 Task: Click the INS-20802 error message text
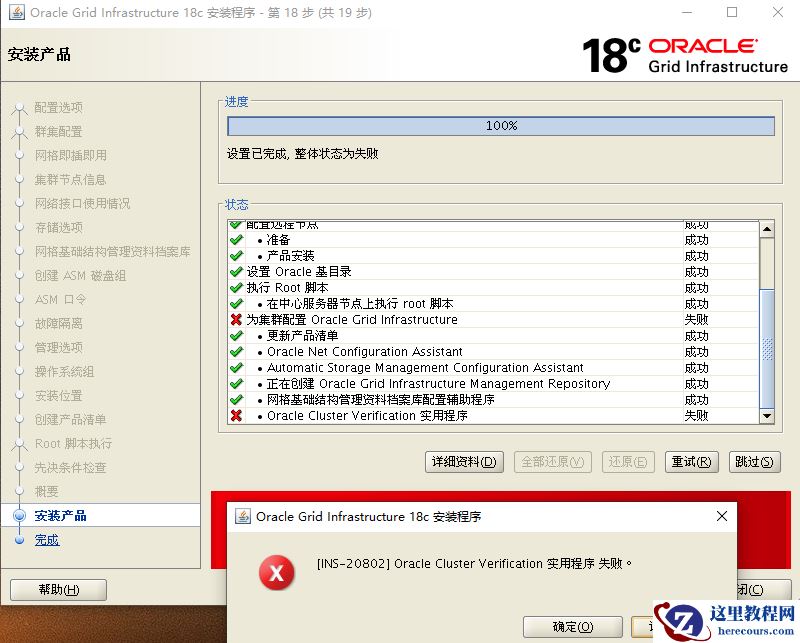point(474,563)
